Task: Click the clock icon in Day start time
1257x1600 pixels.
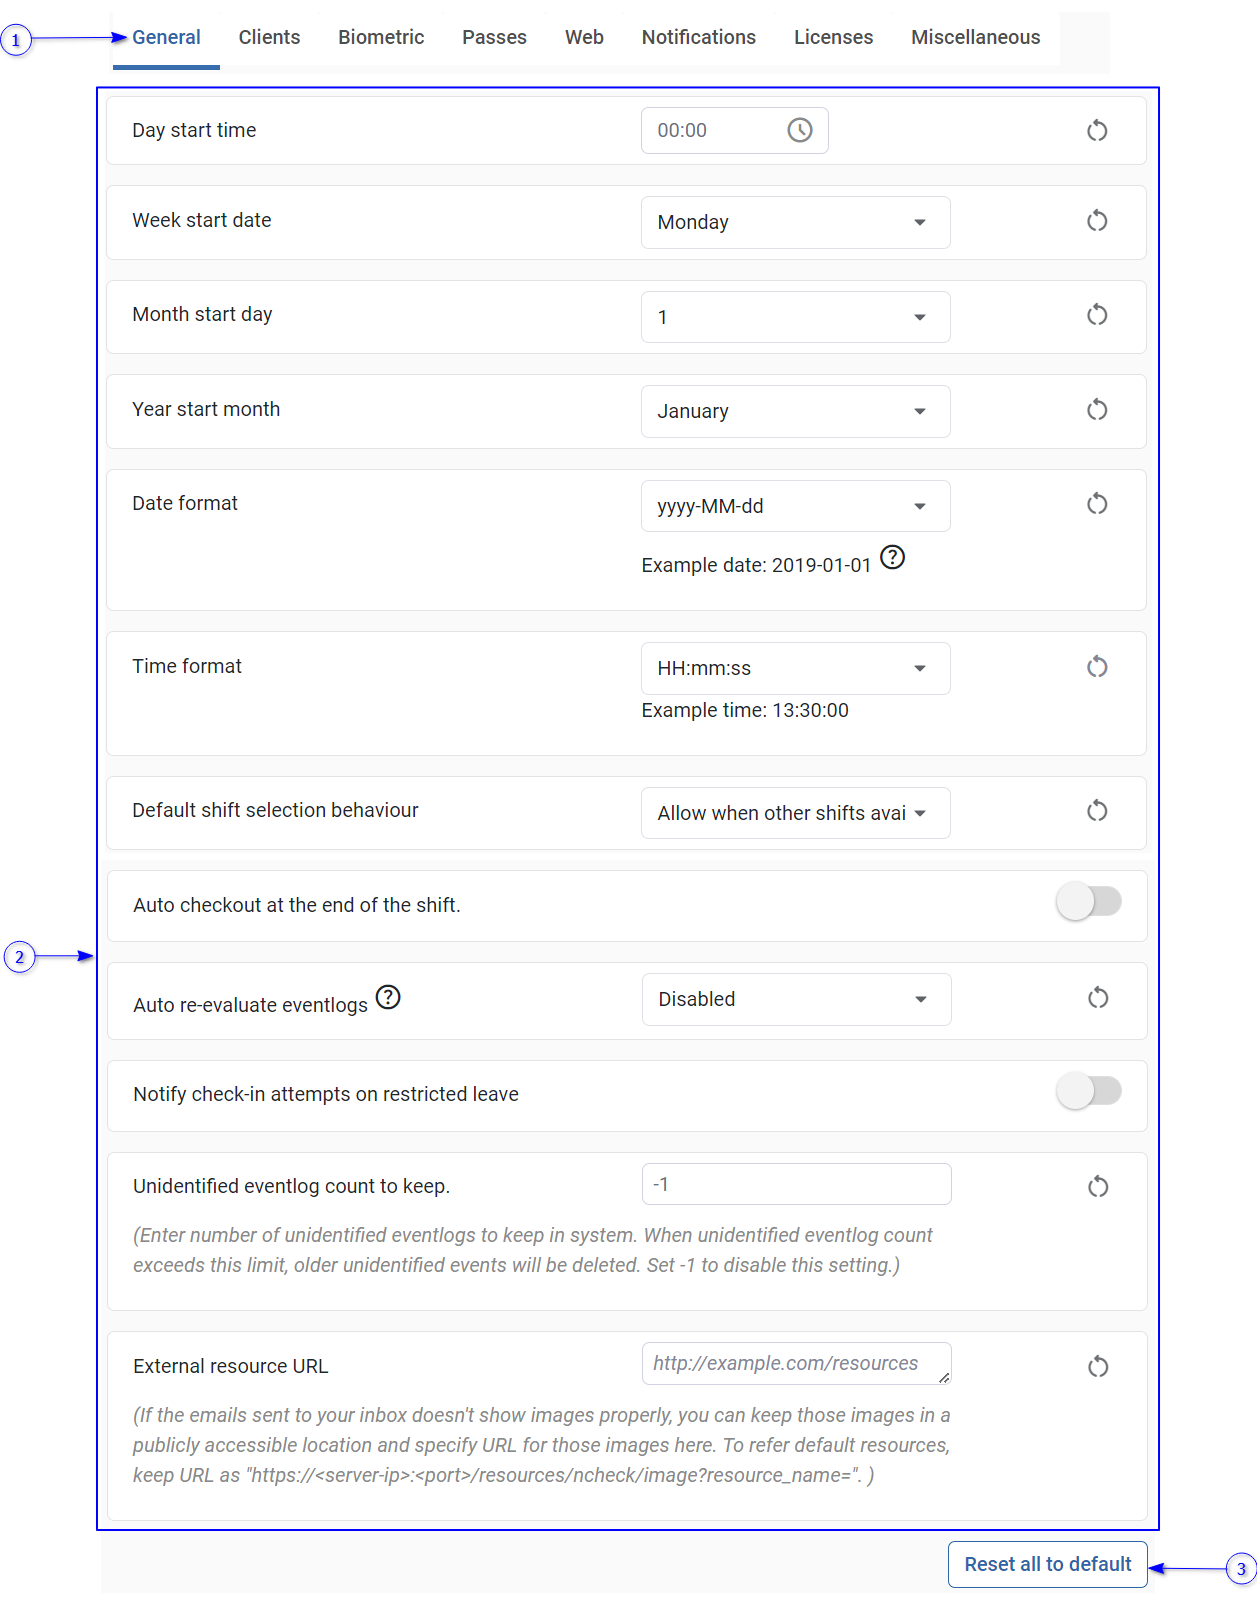Action: (799, 131)
